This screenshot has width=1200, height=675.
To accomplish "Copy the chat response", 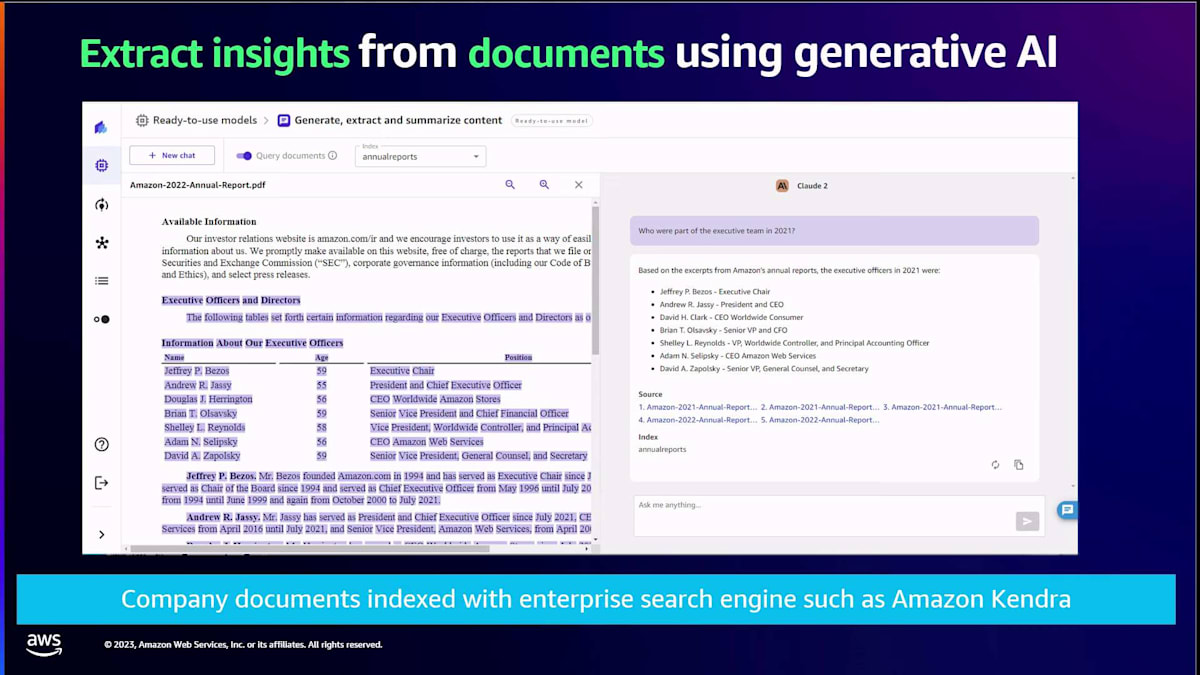I will click(1019, 465).
